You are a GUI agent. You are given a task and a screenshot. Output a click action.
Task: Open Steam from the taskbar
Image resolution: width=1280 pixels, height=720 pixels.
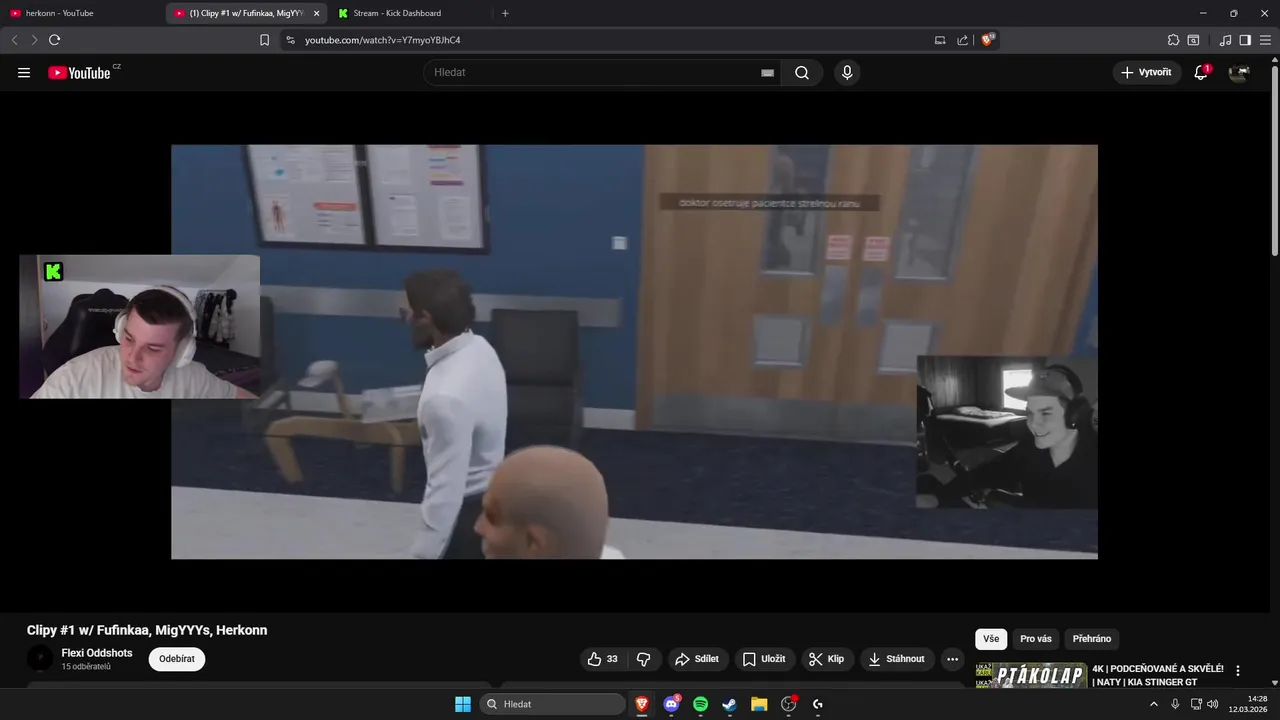730,704
